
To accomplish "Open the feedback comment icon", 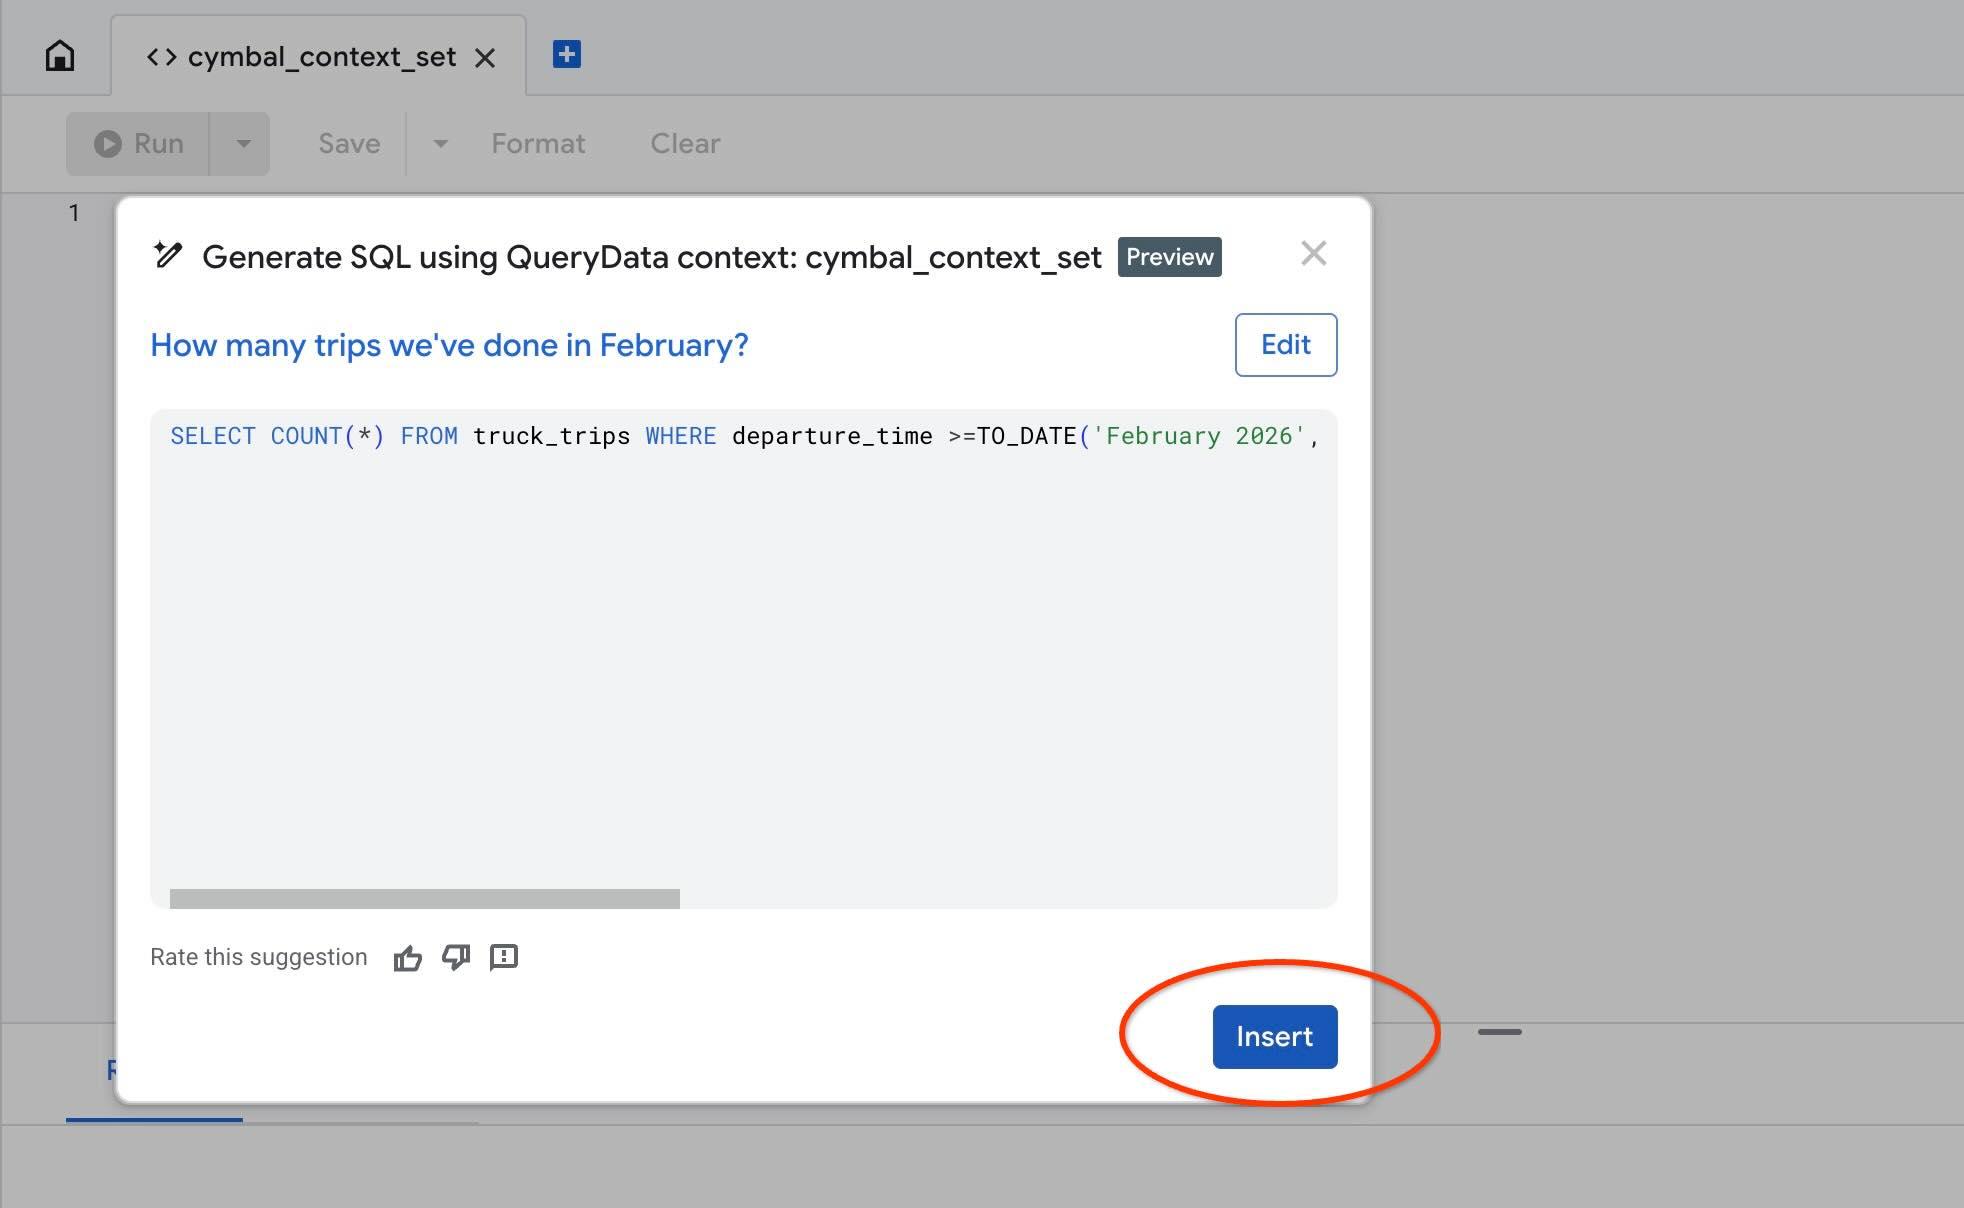I will (504, 958).
